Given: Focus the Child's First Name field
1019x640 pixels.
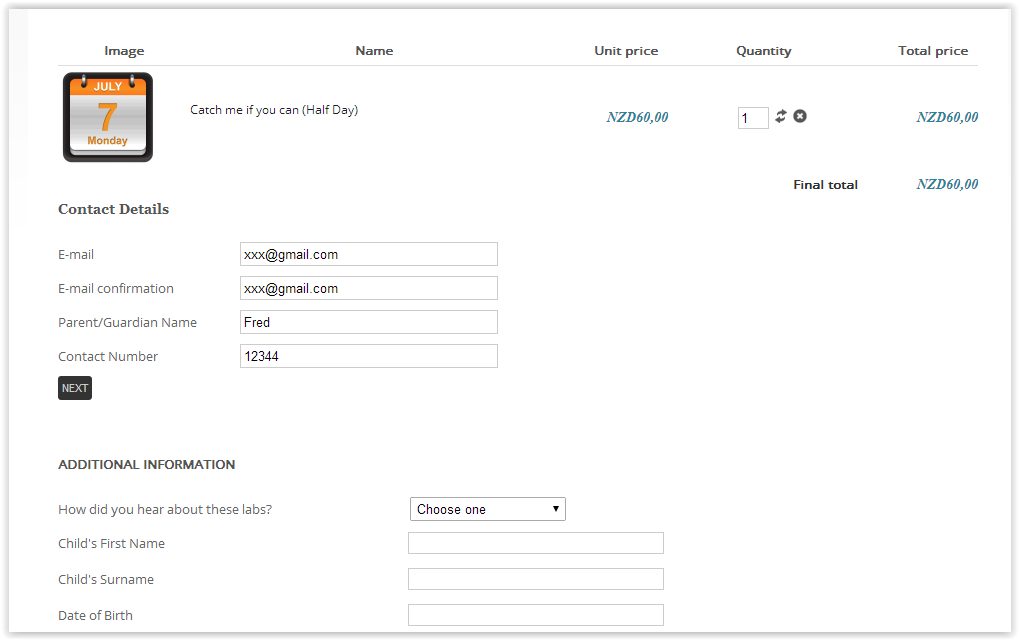Looking at the screenshot, I should pyautogui.click(x=535, y=543).
